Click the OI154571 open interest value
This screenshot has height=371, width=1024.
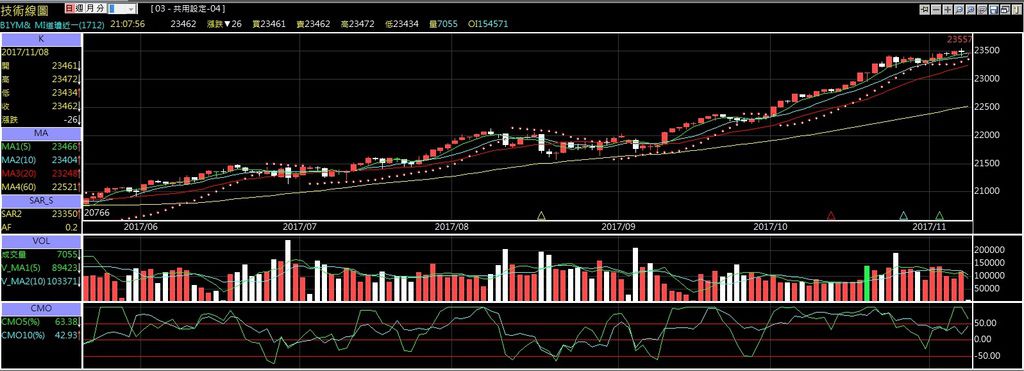tap(488, 24)
